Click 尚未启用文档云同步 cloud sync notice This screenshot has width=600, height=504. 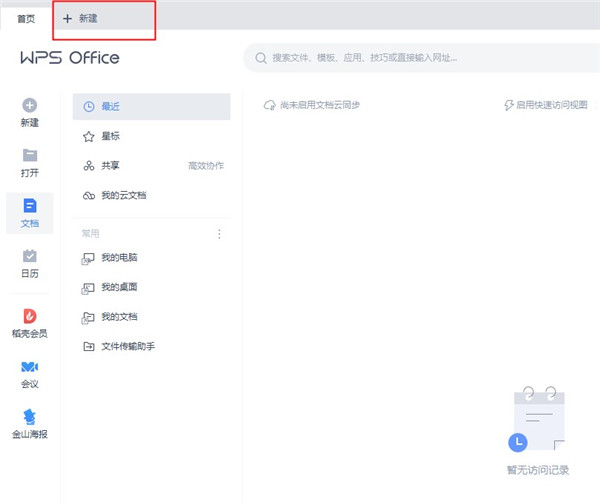click(320, 105)
